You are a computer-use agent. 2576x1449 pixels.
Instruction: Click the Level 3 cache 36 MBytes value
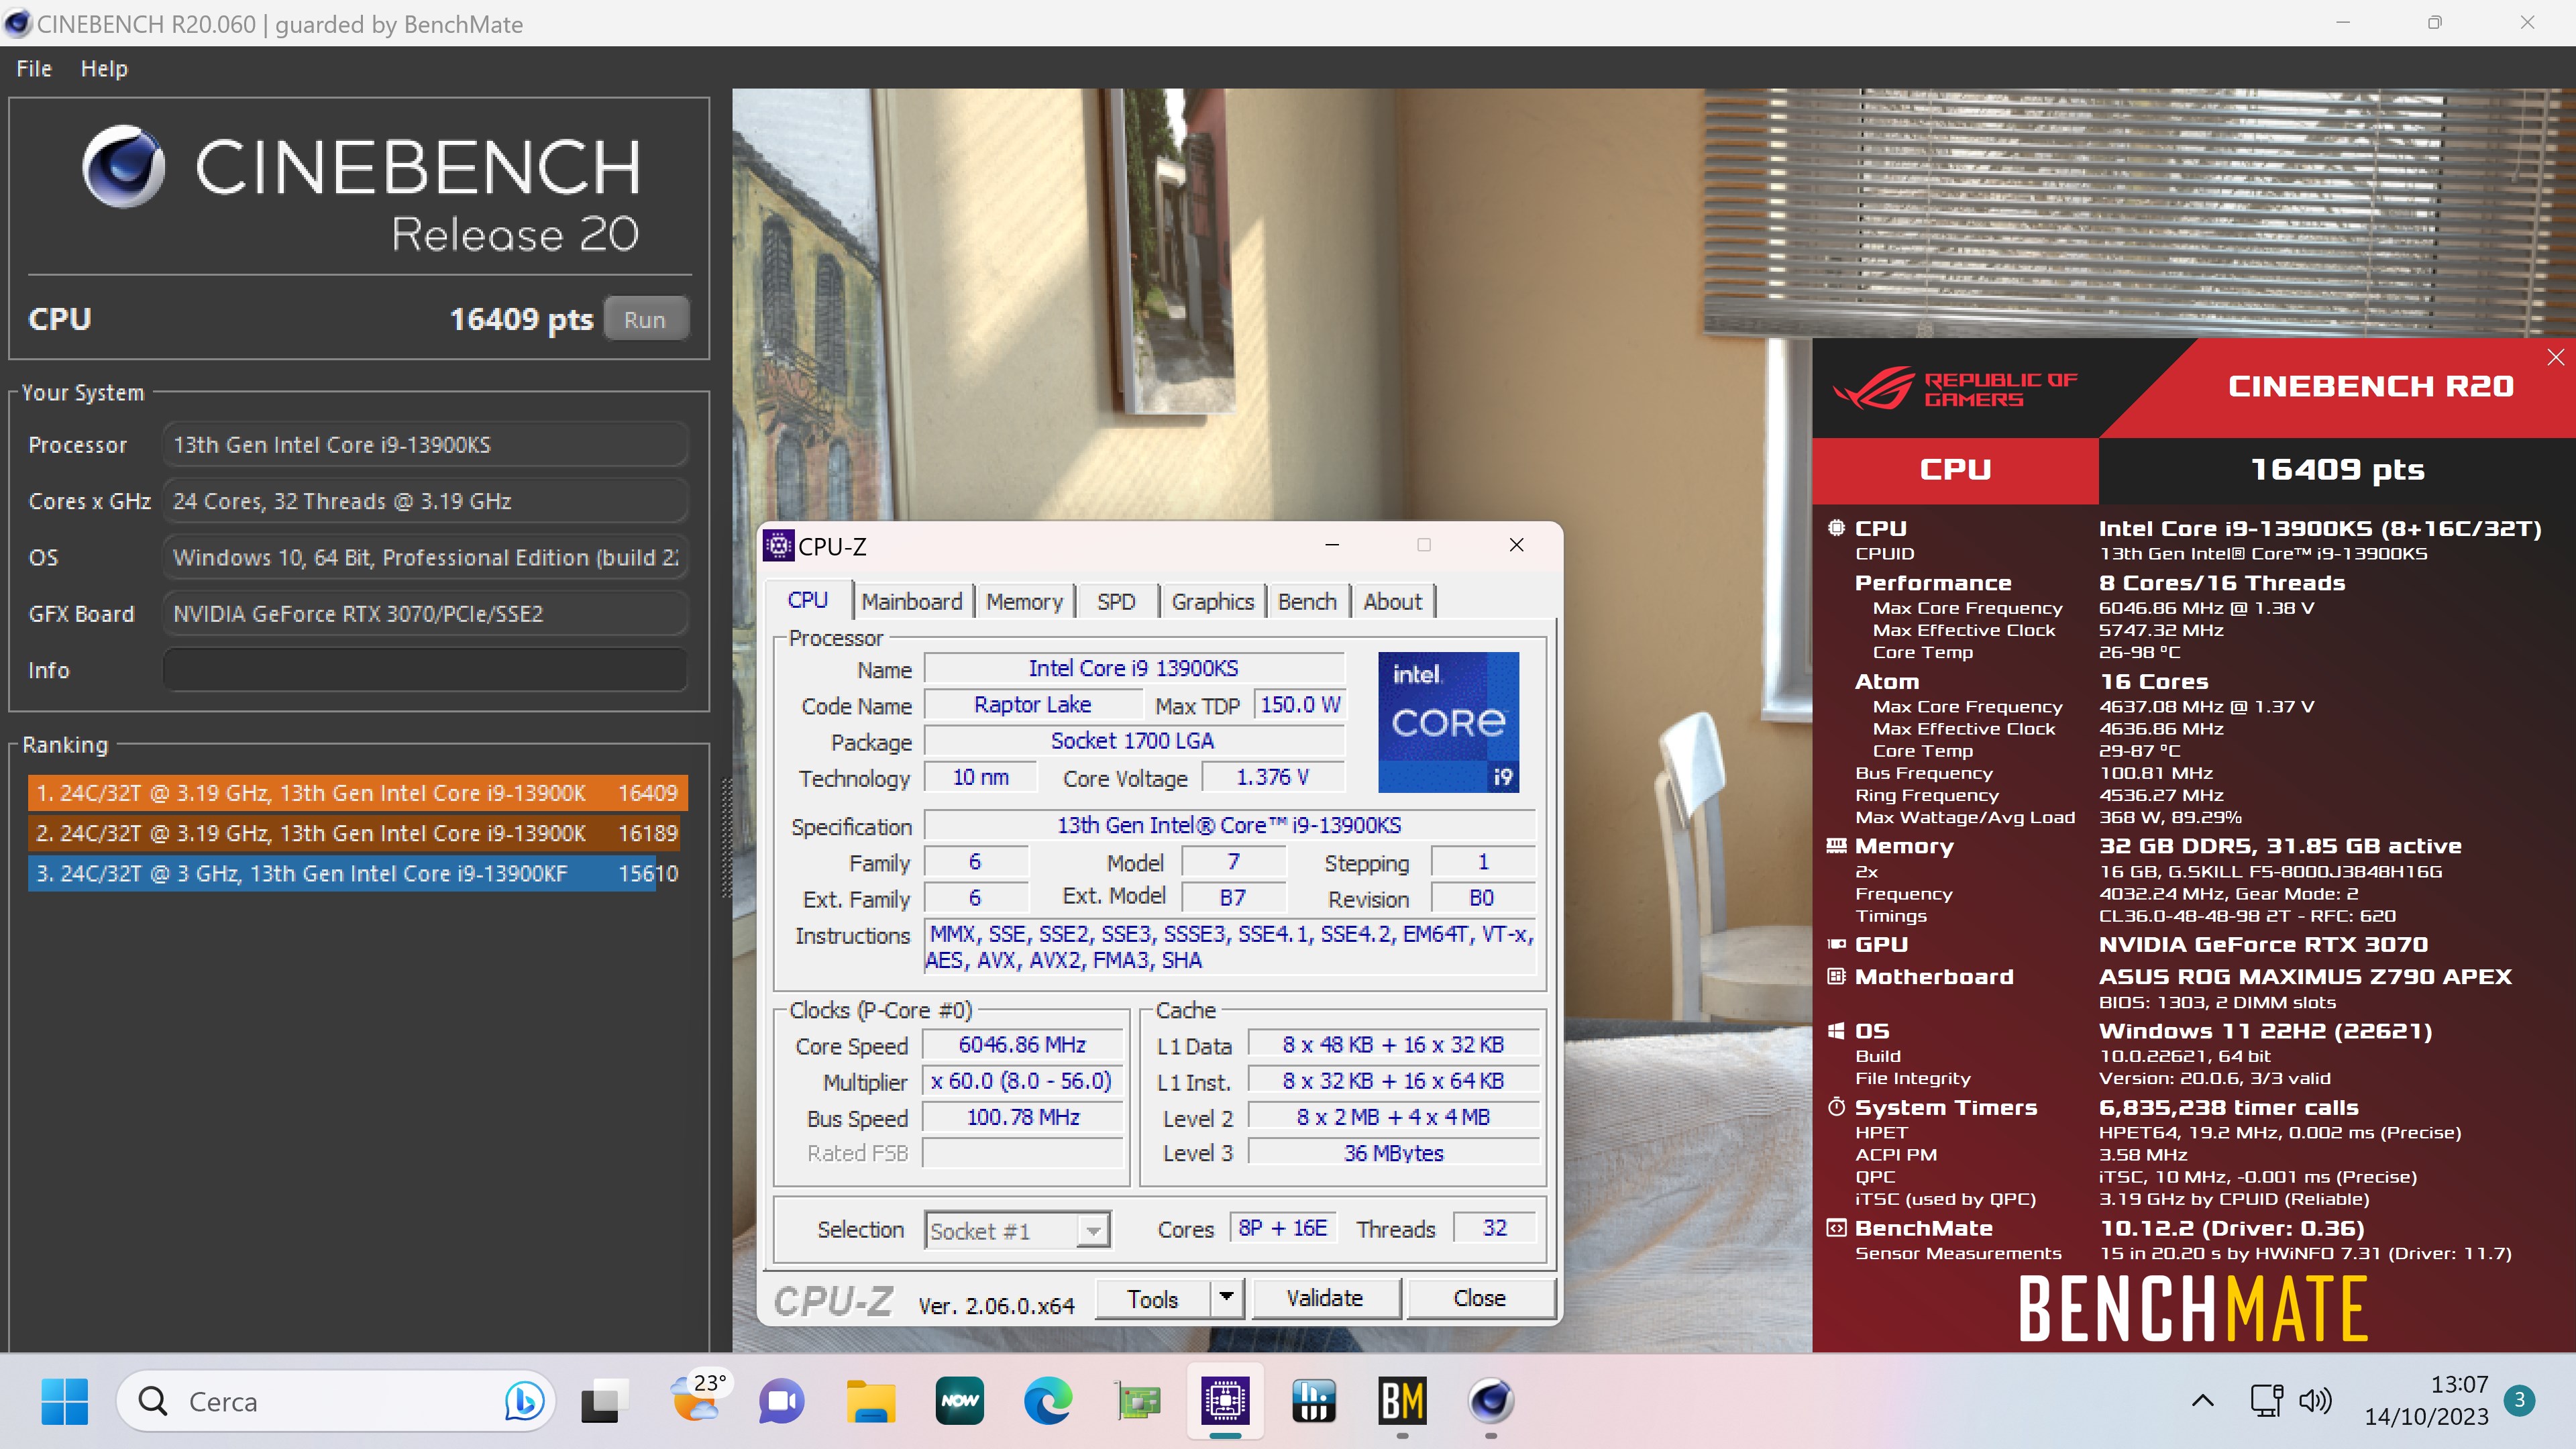1393,1152
